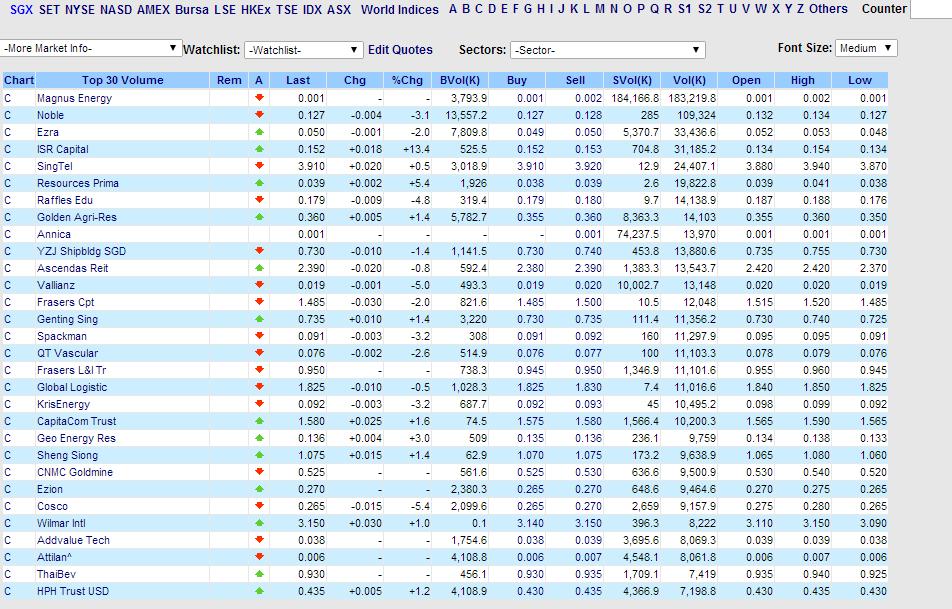Viewport: 952px width, 609px height.
Task: Open World Indices
Action: 400,10
